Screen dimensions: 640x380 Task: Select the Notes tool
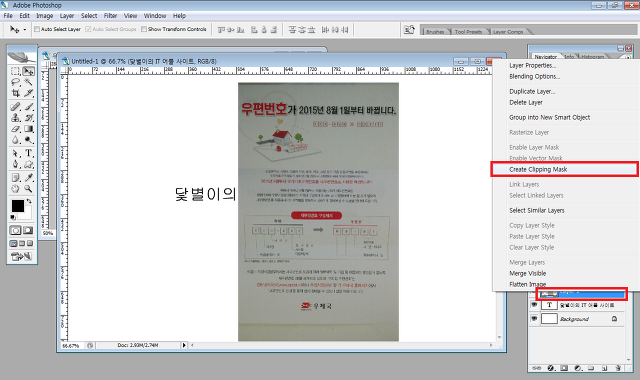(16, 178)
